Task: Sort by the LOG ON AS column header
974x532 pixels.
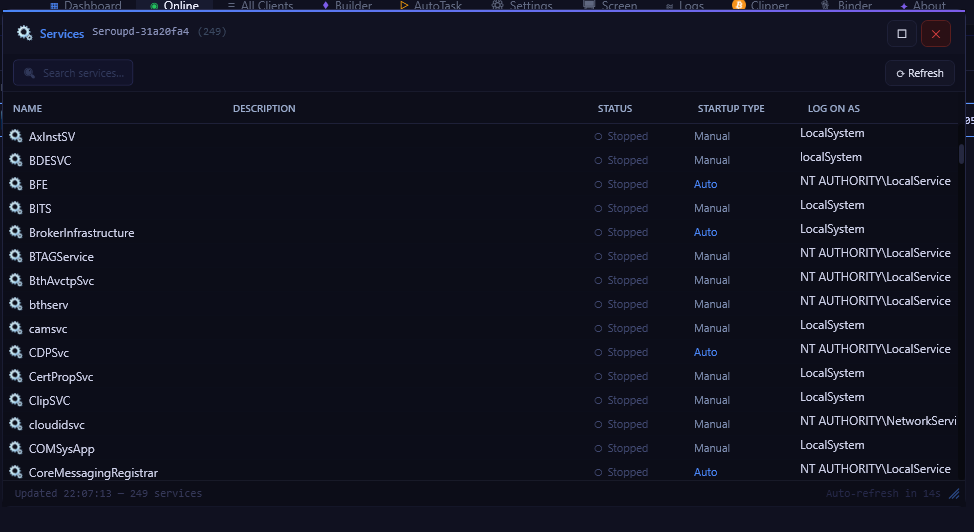Action: pyautogui.click(x=834, y=108)
